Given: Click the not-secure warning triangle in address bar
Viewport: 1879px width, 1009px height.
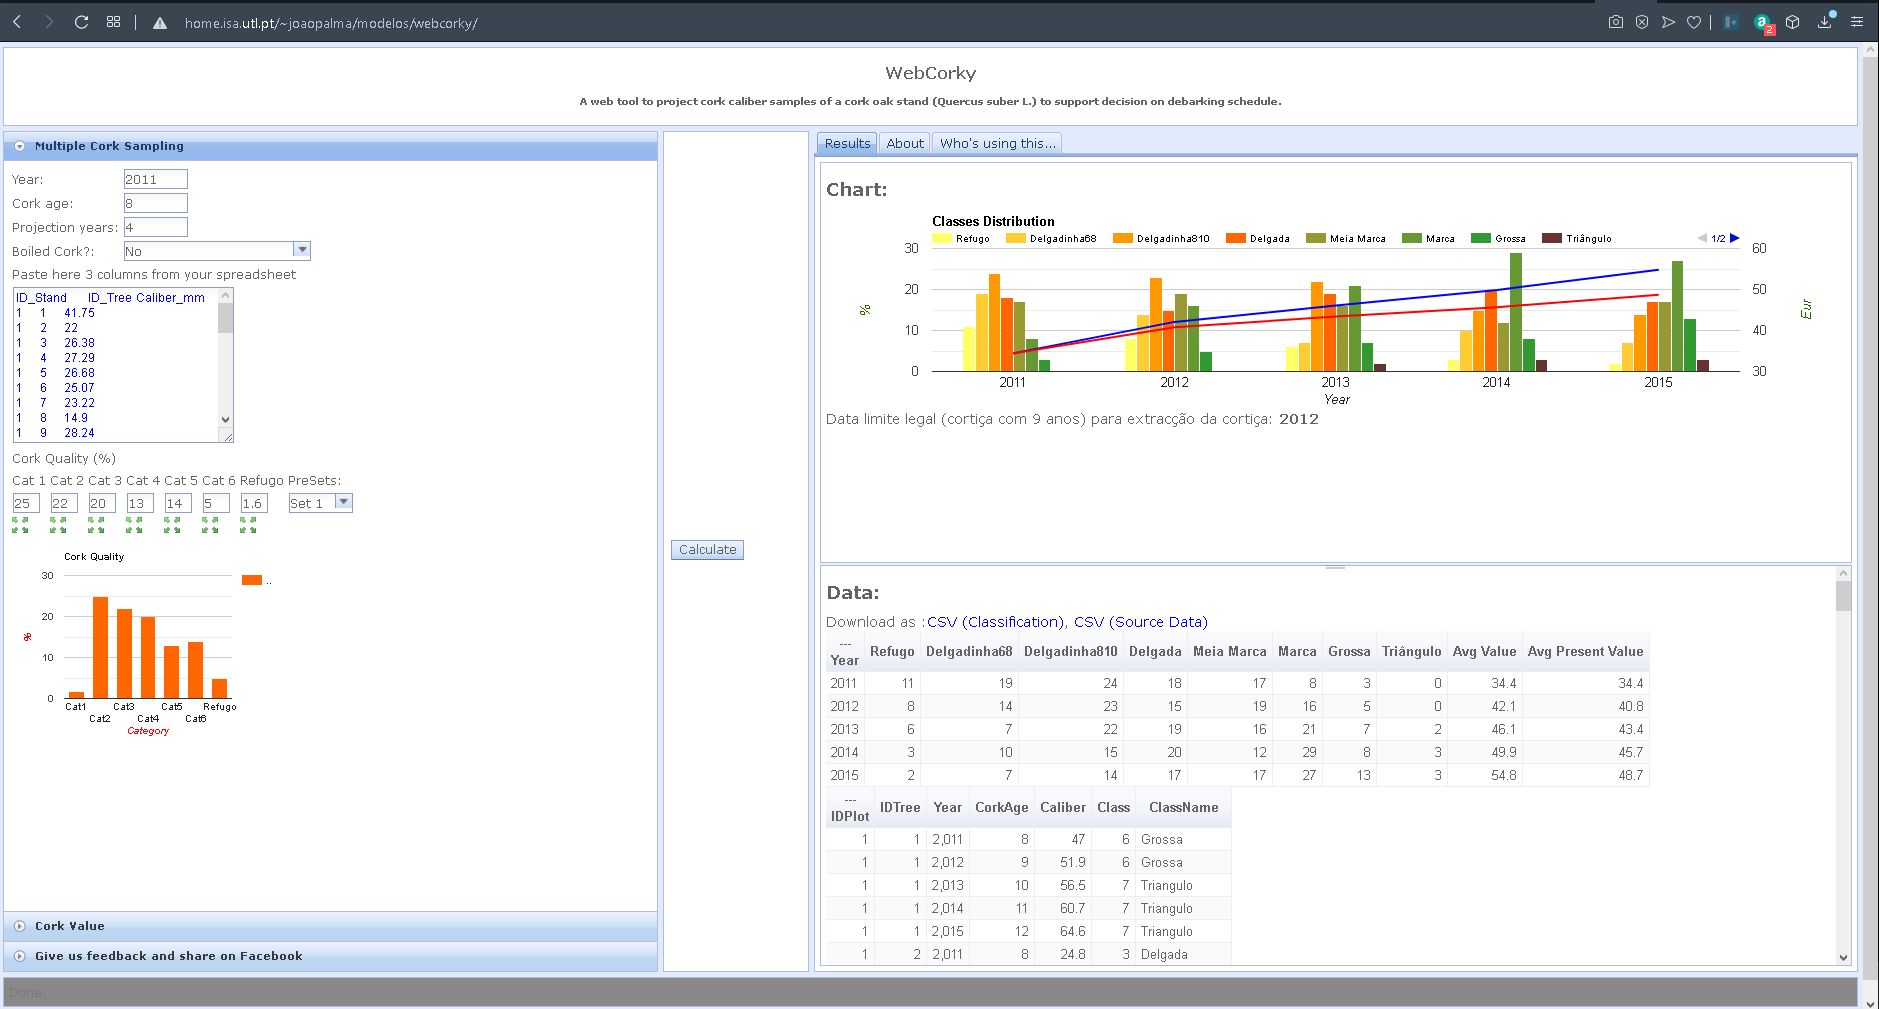Looking at the screenshot, I should [160, 23].
